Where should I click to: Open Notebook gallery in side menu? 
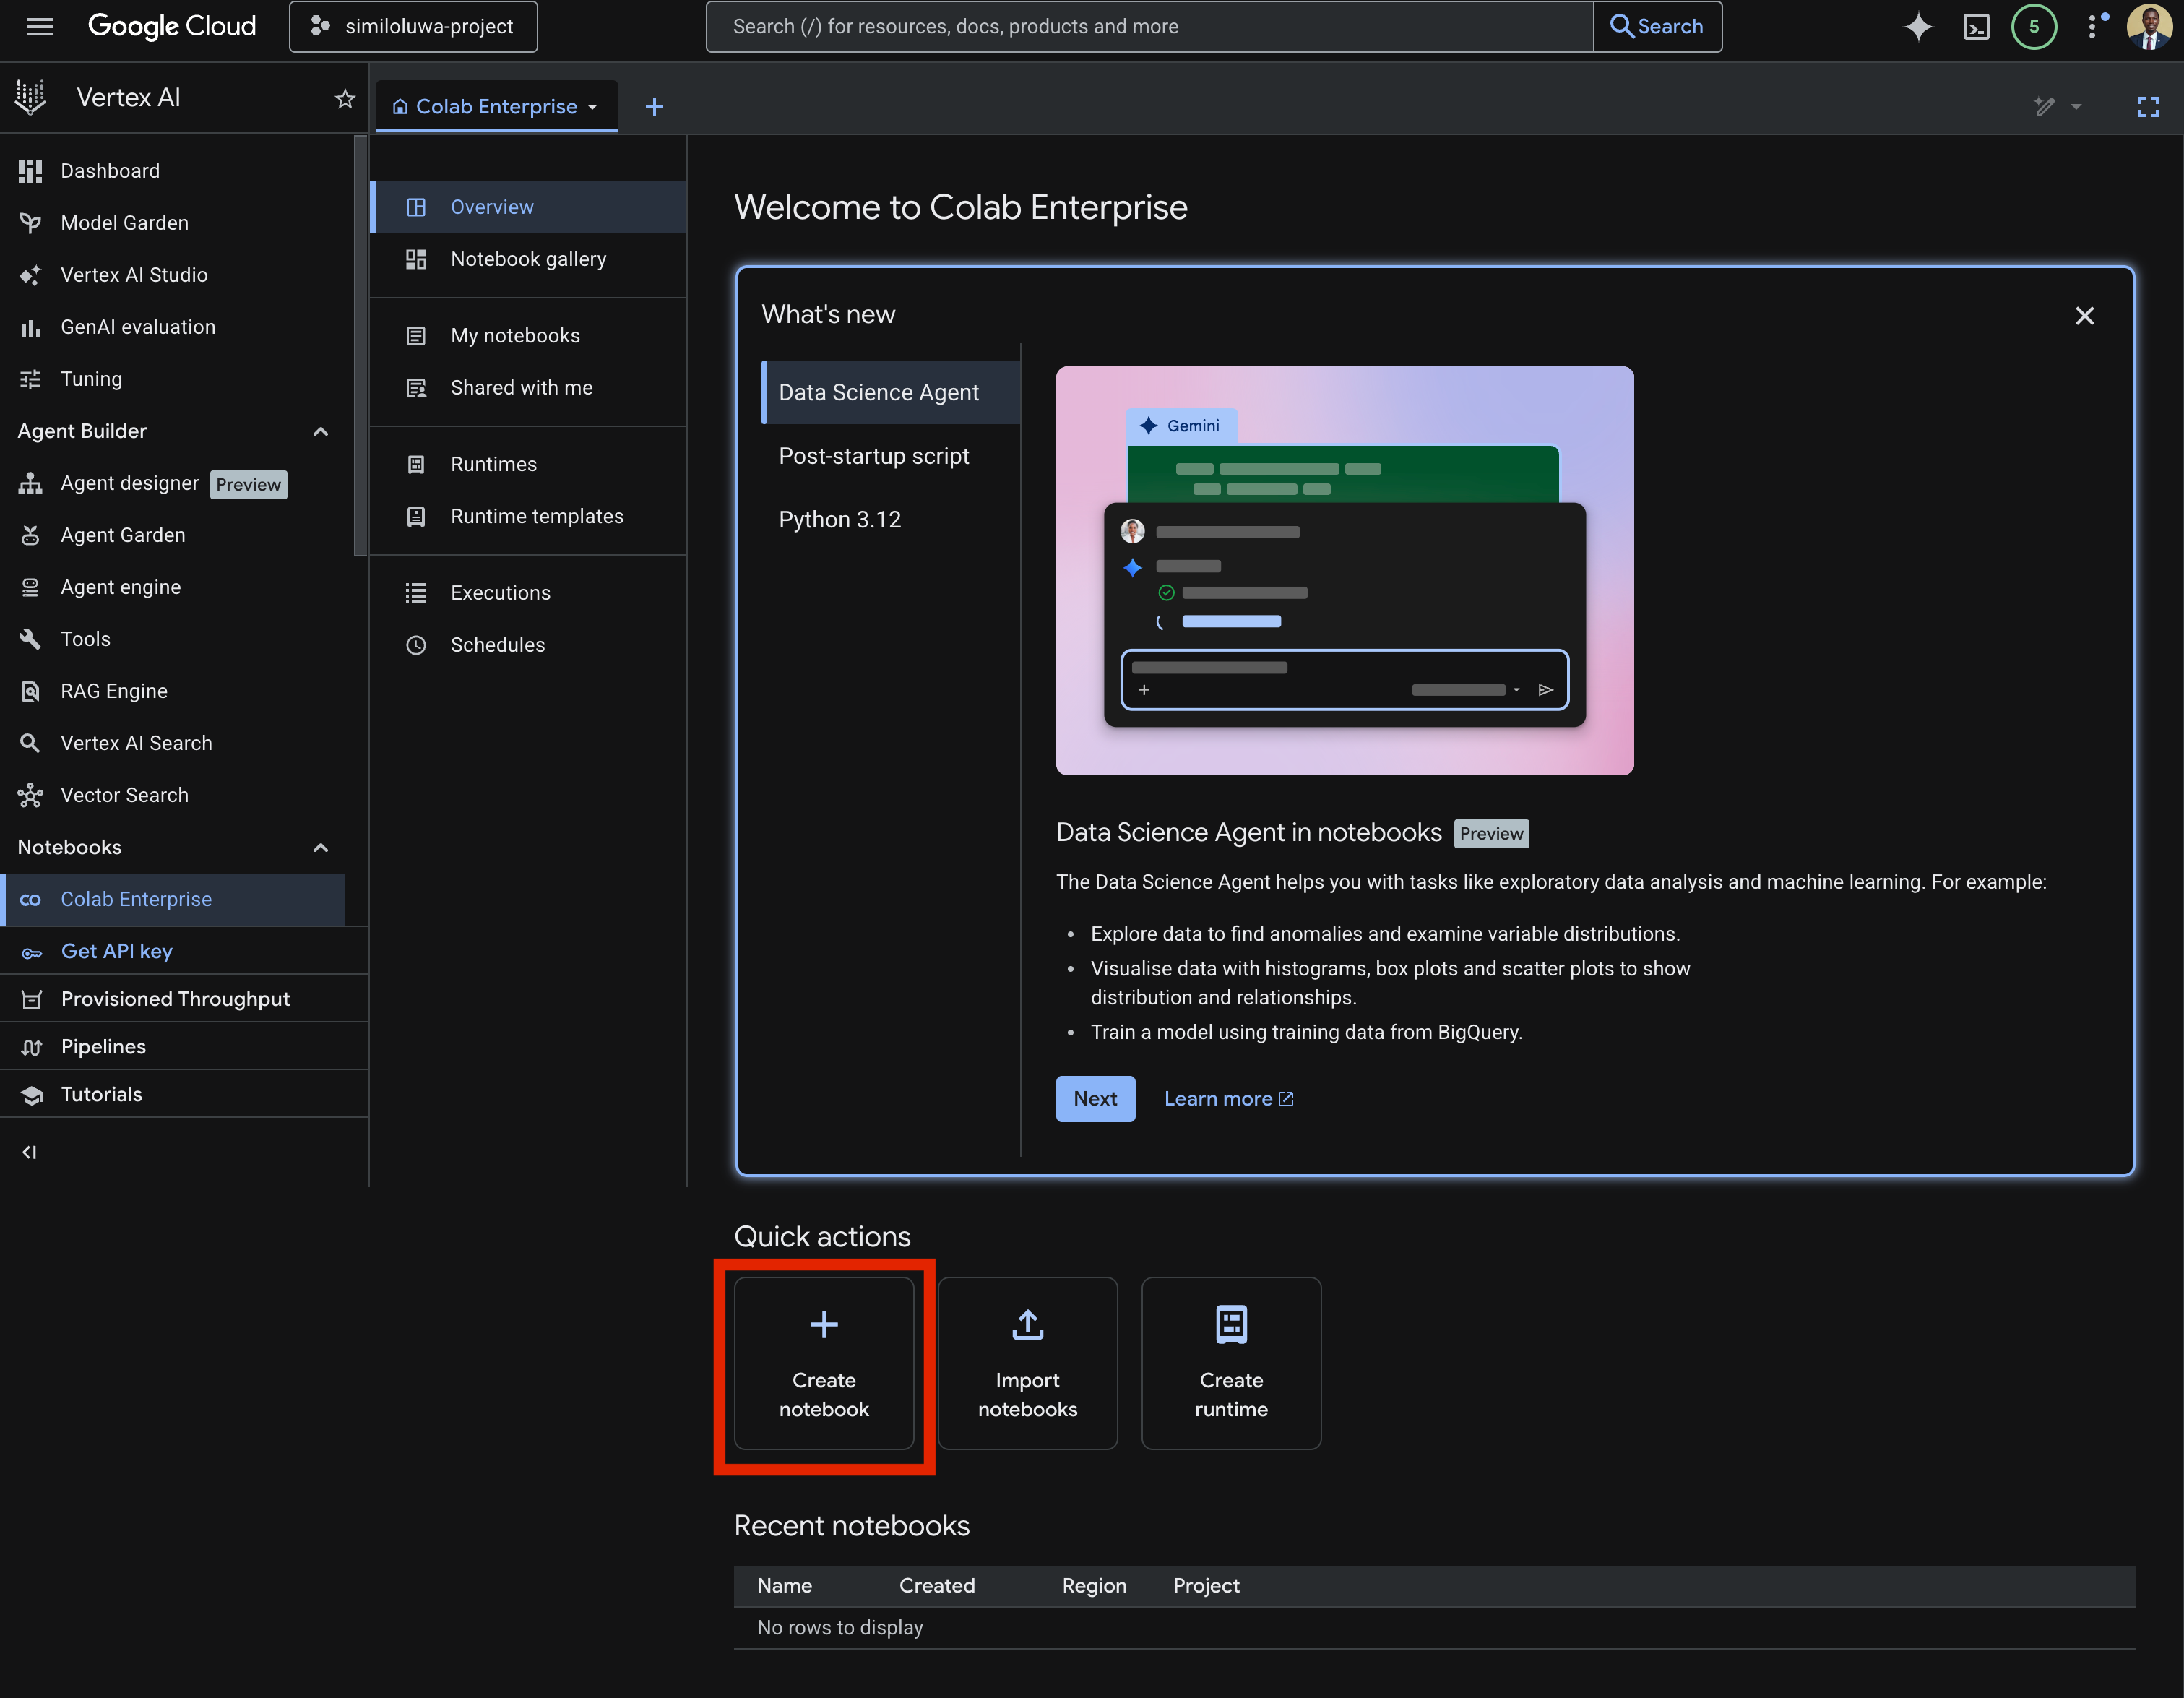(x=528, y=259)
